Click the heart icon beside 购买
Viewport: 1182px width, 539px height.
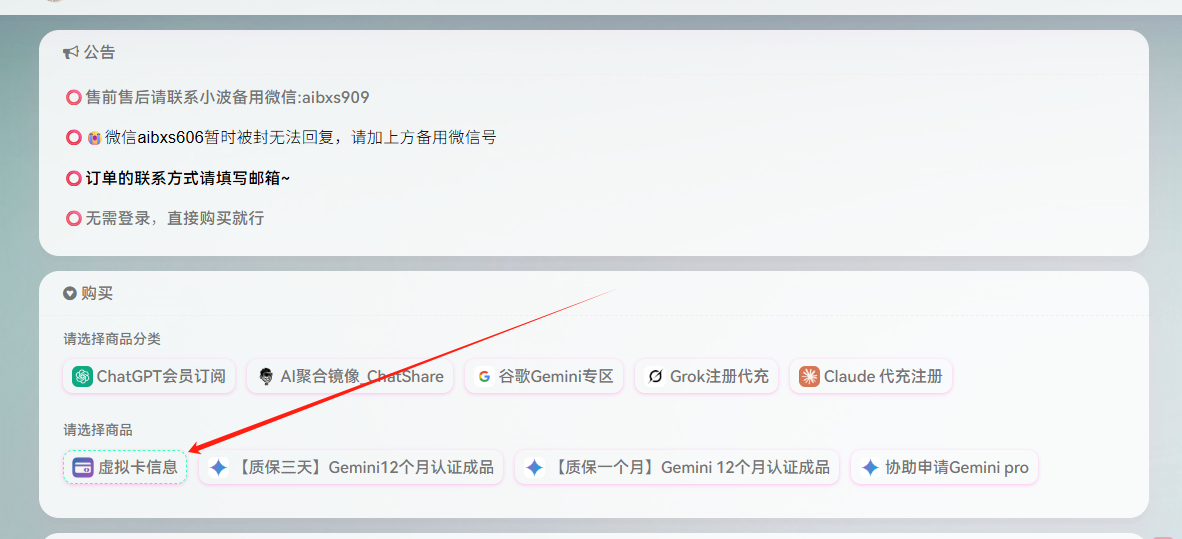(x=70, y=293)
